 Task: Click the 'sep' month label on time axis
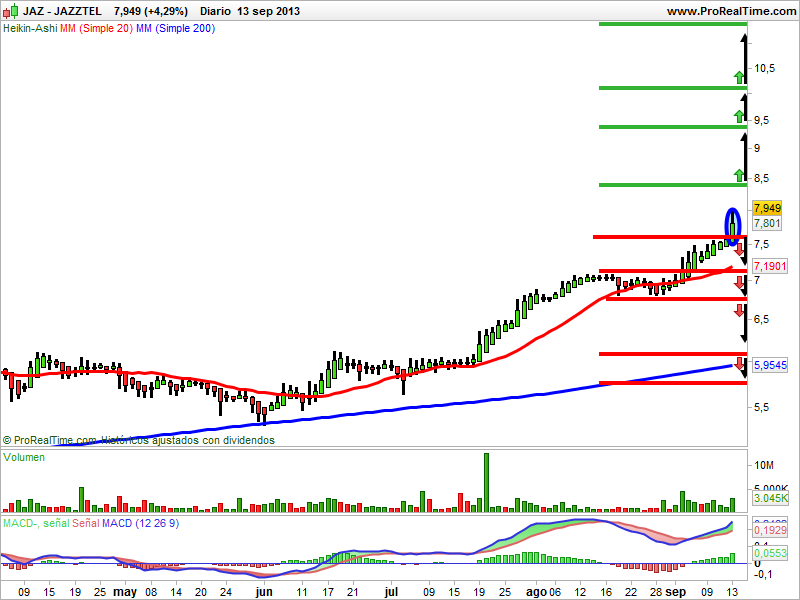676,592
